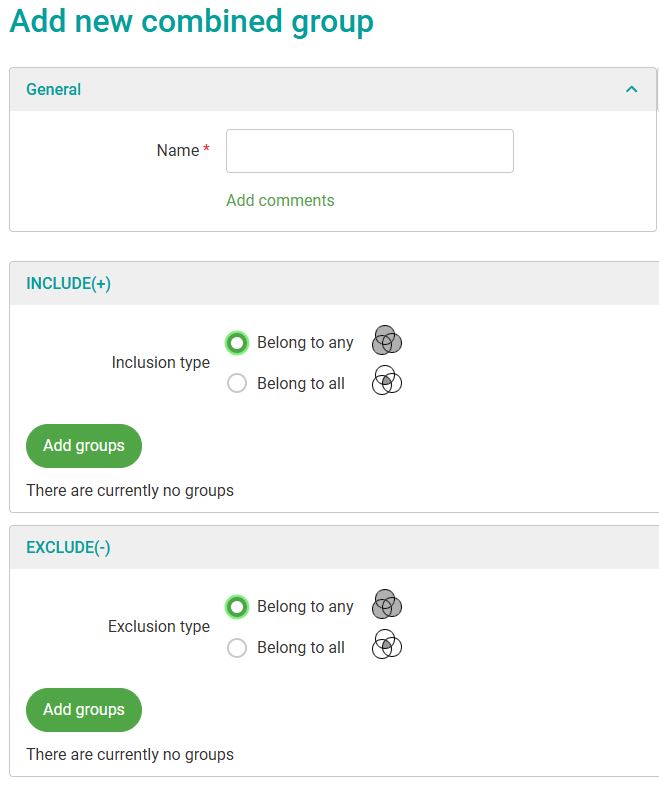Click the Add new combined group heading
Viewport: 659px width, 787px height.
pos(191,22)
